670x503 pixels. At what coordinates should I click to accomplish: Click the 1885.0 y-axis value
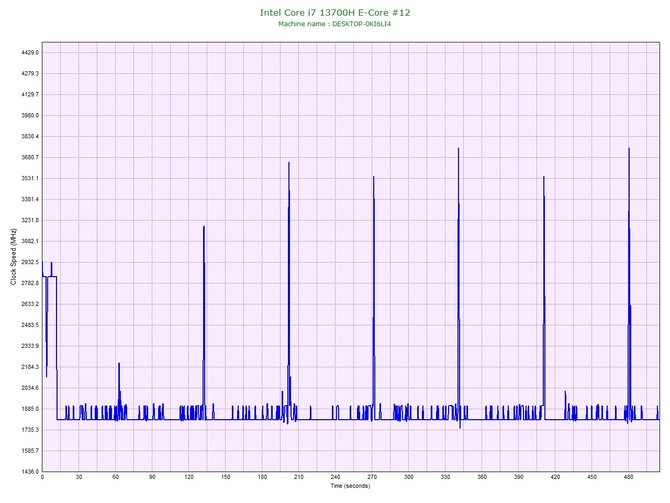pyautogui.click(x=30, y=409)
